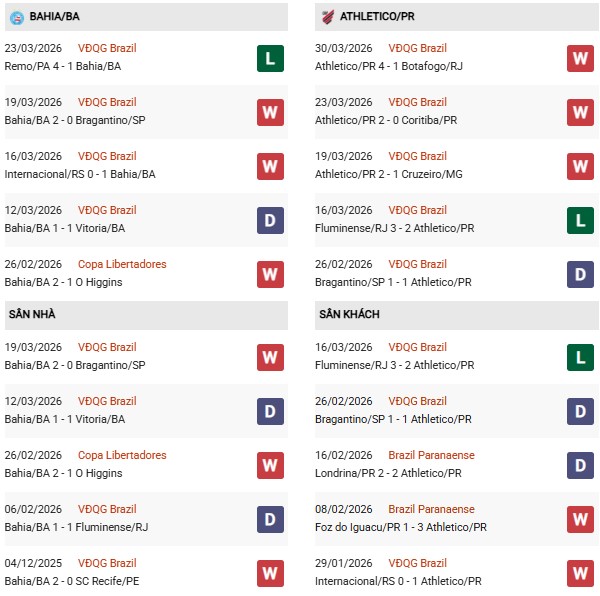Screen dimensions: 600x596
Task: Open the Copa Libertadores link in top Bahia list
Action: point(122,265)
